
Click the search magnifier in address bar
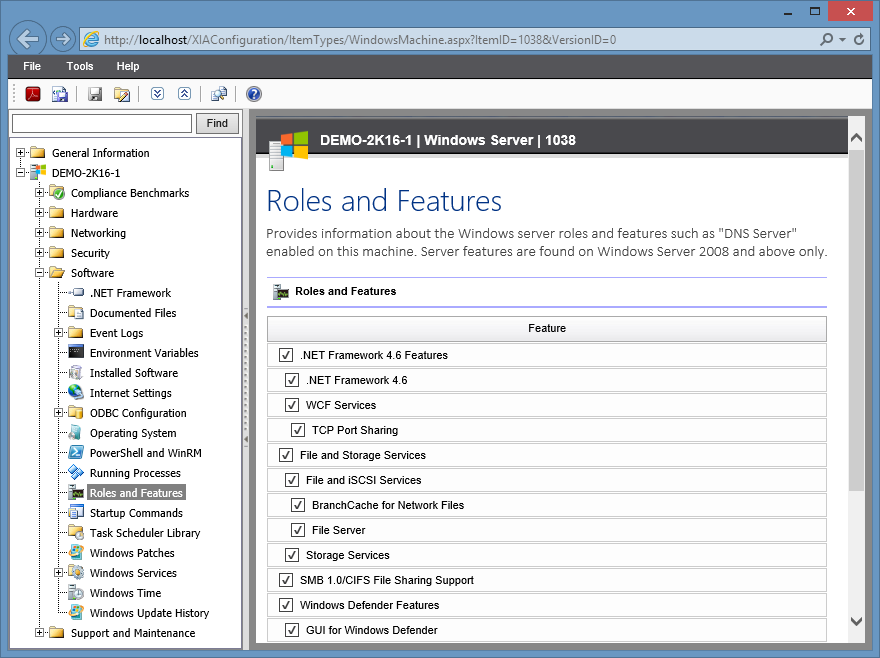tap(827, 39)
